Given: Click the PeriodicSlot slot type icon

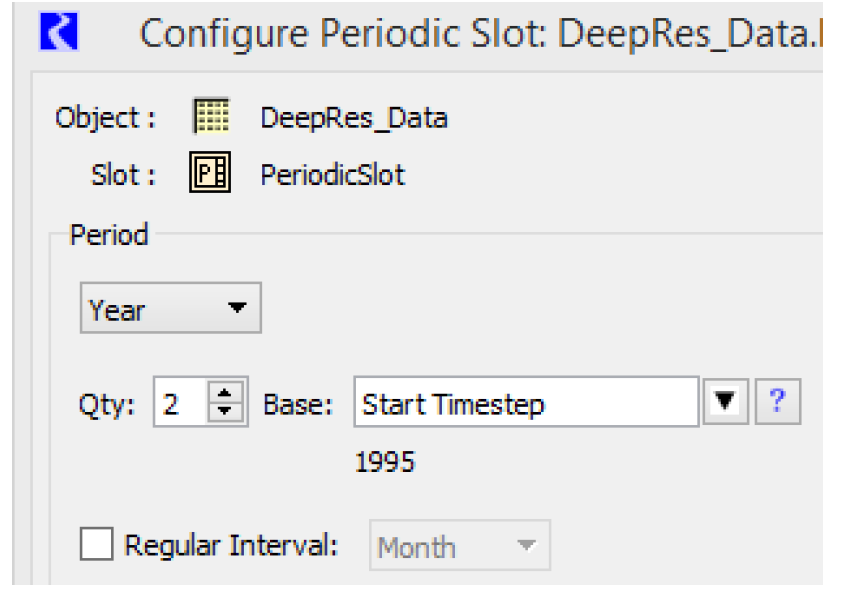Looking at the screenshot, I should [x=211, y=175].
